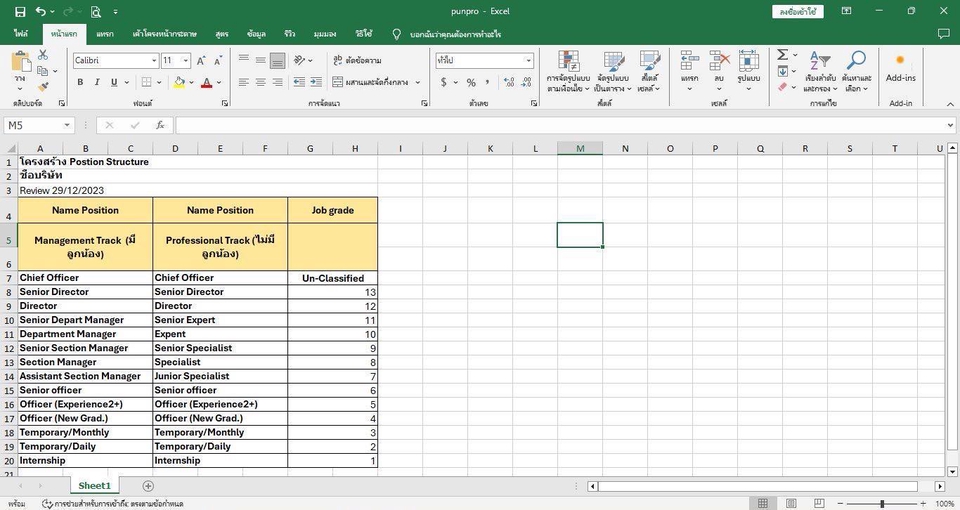Click the sign-in button in title bar
960x510 pixels.
click(x=798, y=12)
